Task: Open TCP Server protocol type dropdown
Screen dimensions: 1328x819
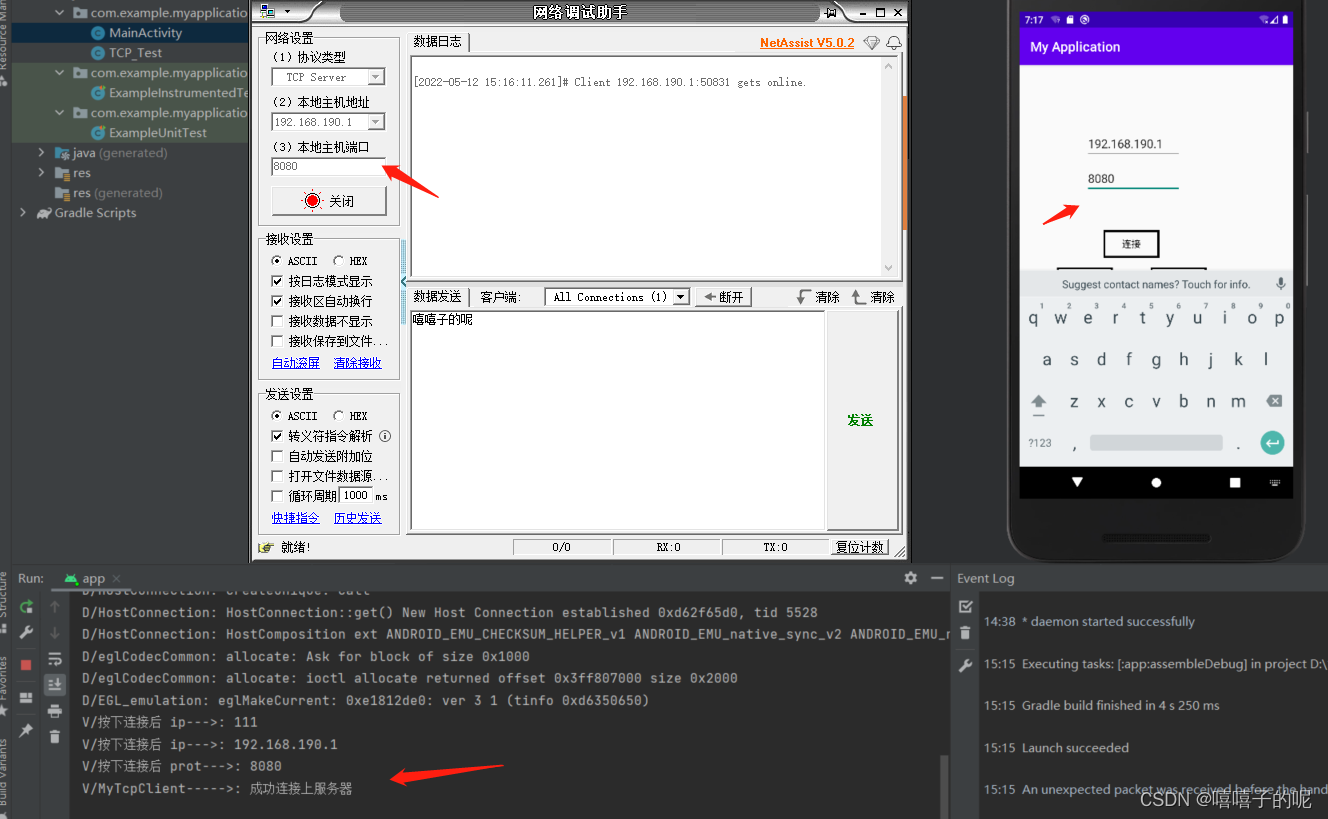Action: tap(376, 77)
